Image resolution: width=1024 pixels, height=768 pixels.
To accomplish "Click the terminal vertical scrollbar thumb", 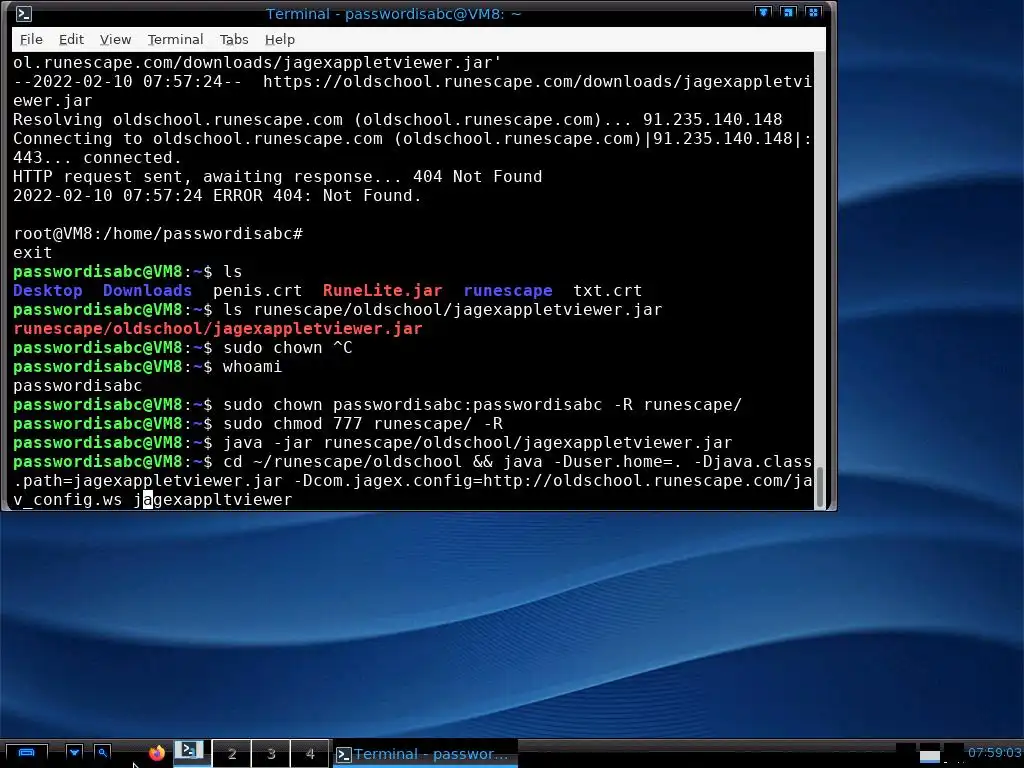I will [820, 487].
